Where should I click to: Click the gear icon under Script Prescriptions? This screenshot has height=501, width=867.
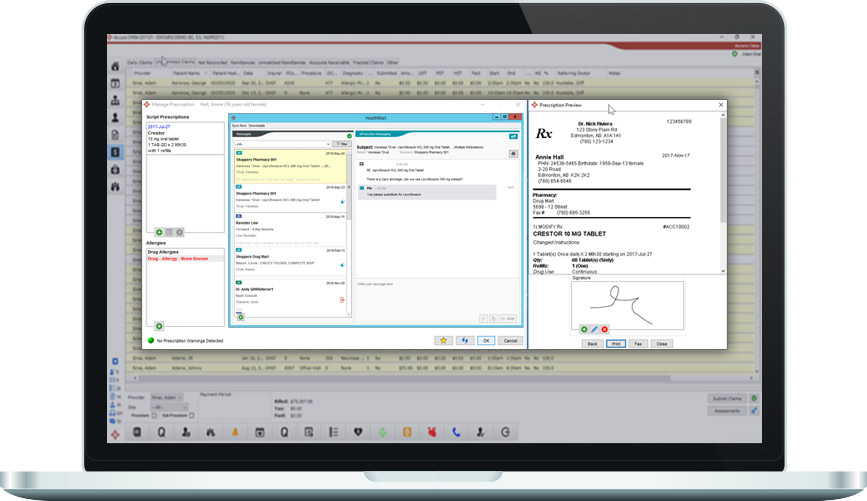pos(179,232)
